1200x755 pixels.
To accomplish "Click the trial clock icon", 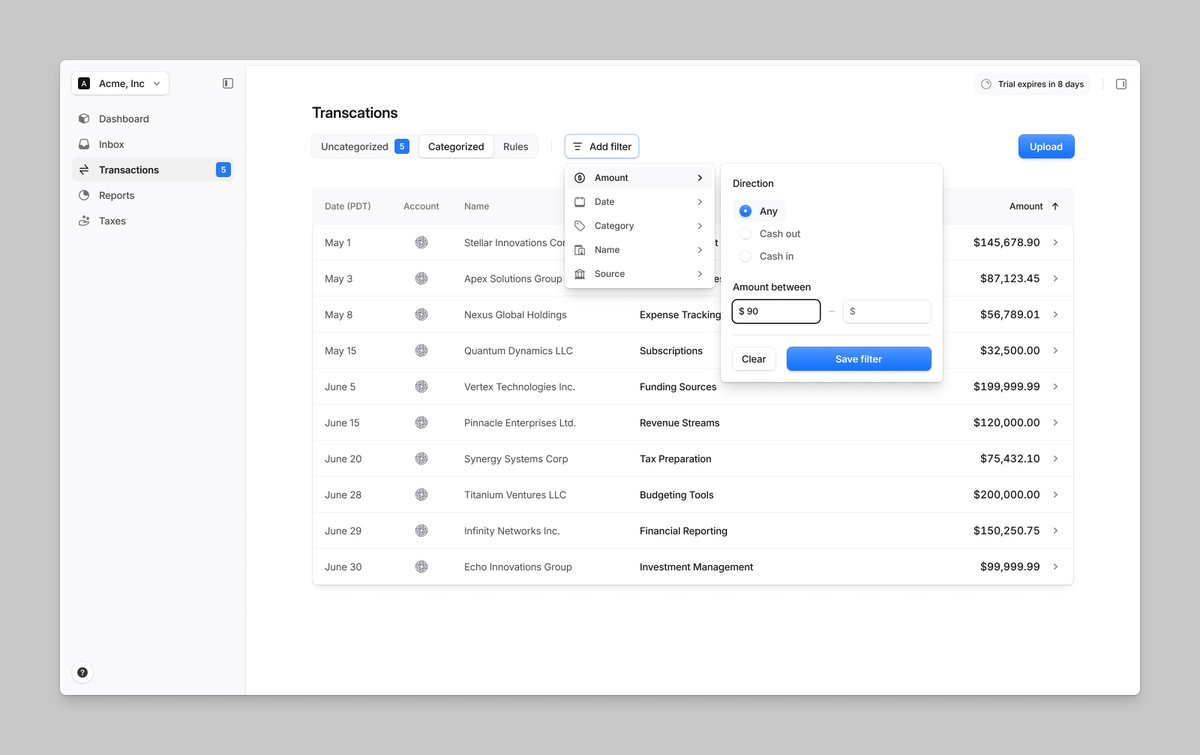I will point(987,84).
